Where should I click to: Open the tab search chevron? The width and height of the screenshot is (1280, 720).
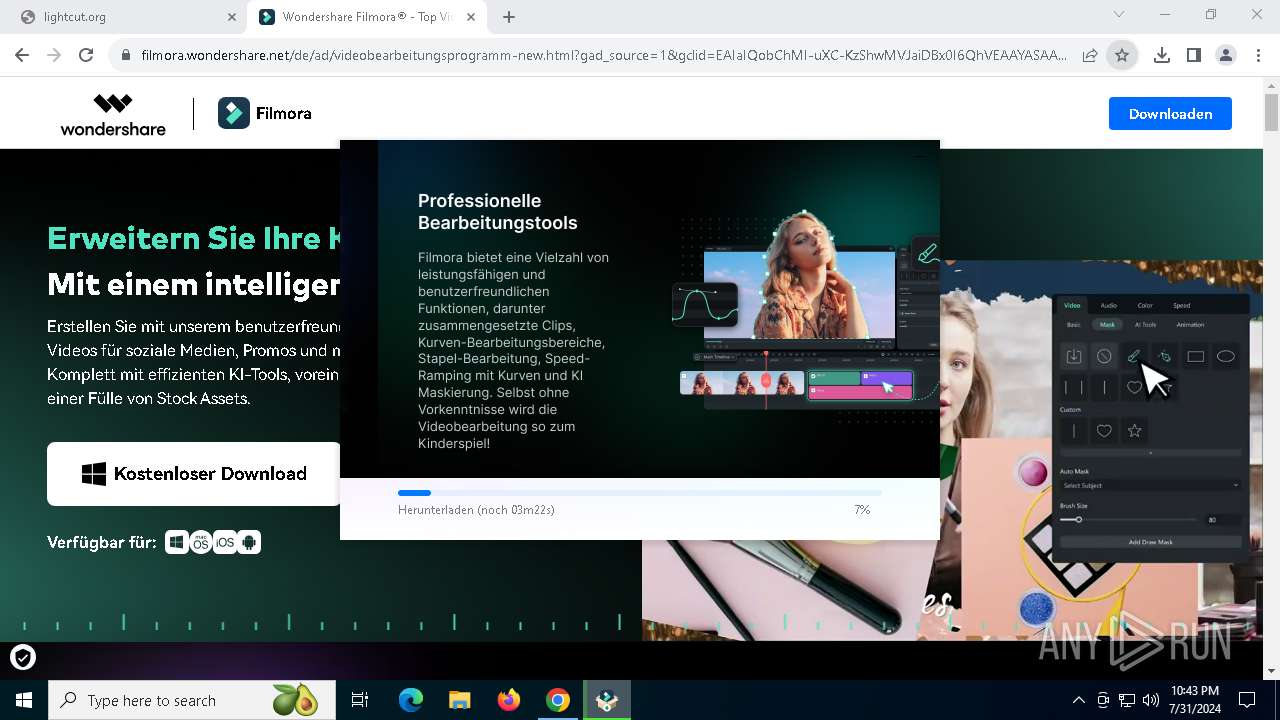click(x=1119, y=15)
